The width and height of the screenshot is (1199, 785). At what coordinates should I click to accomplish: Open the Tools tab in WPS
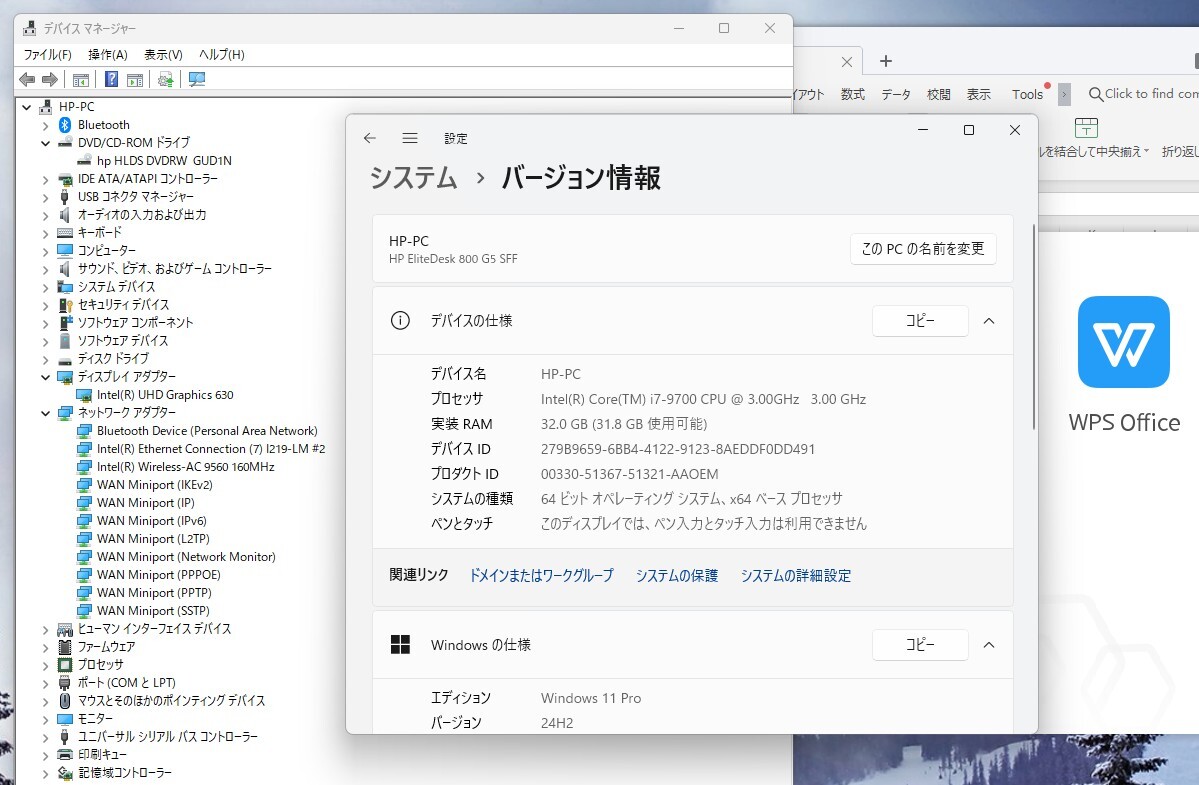click(x=1027, y=94)
